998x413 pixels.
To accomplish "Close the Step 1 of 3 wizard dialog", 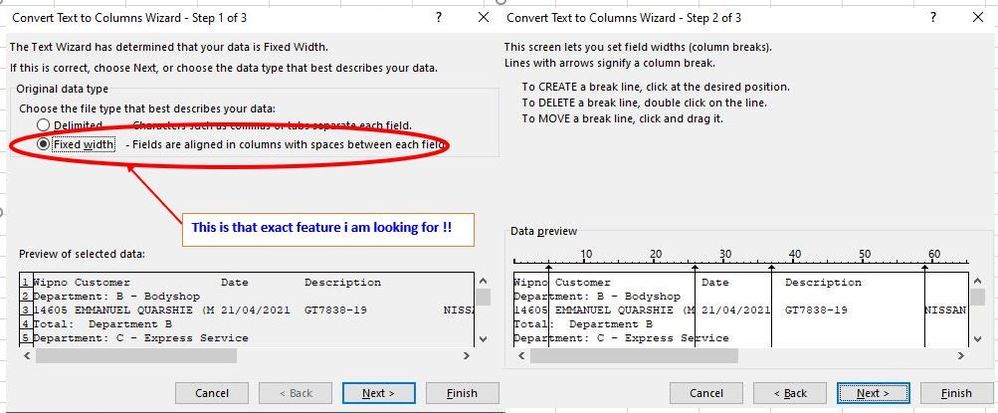I will [483, 18].
